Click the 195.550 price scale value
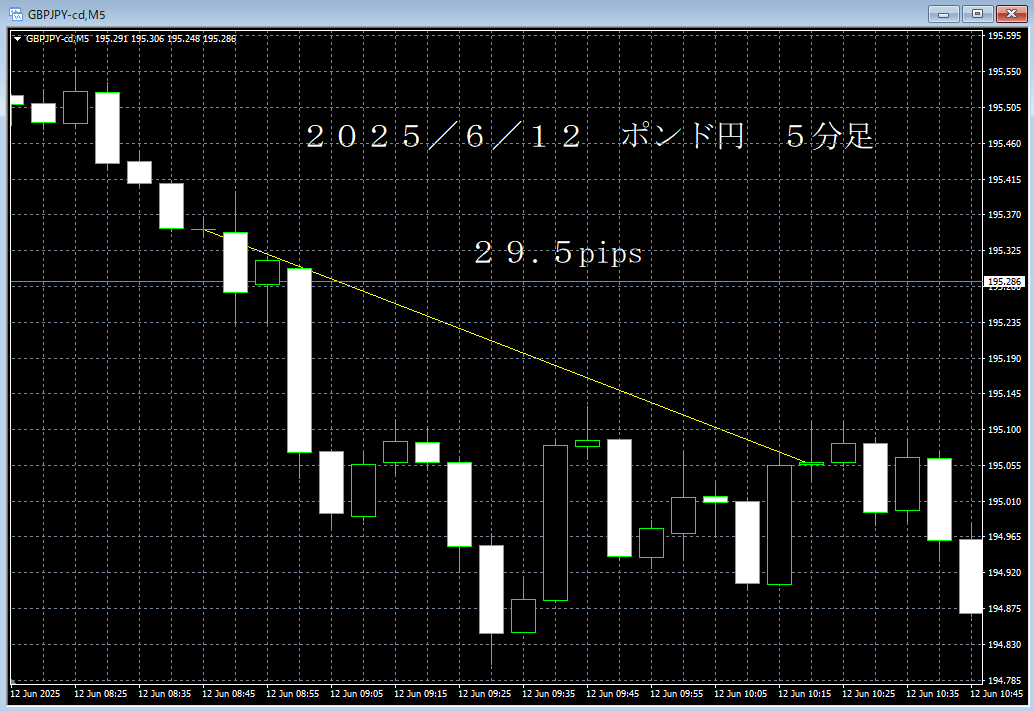1034x711 pixels. [1004, 71]
